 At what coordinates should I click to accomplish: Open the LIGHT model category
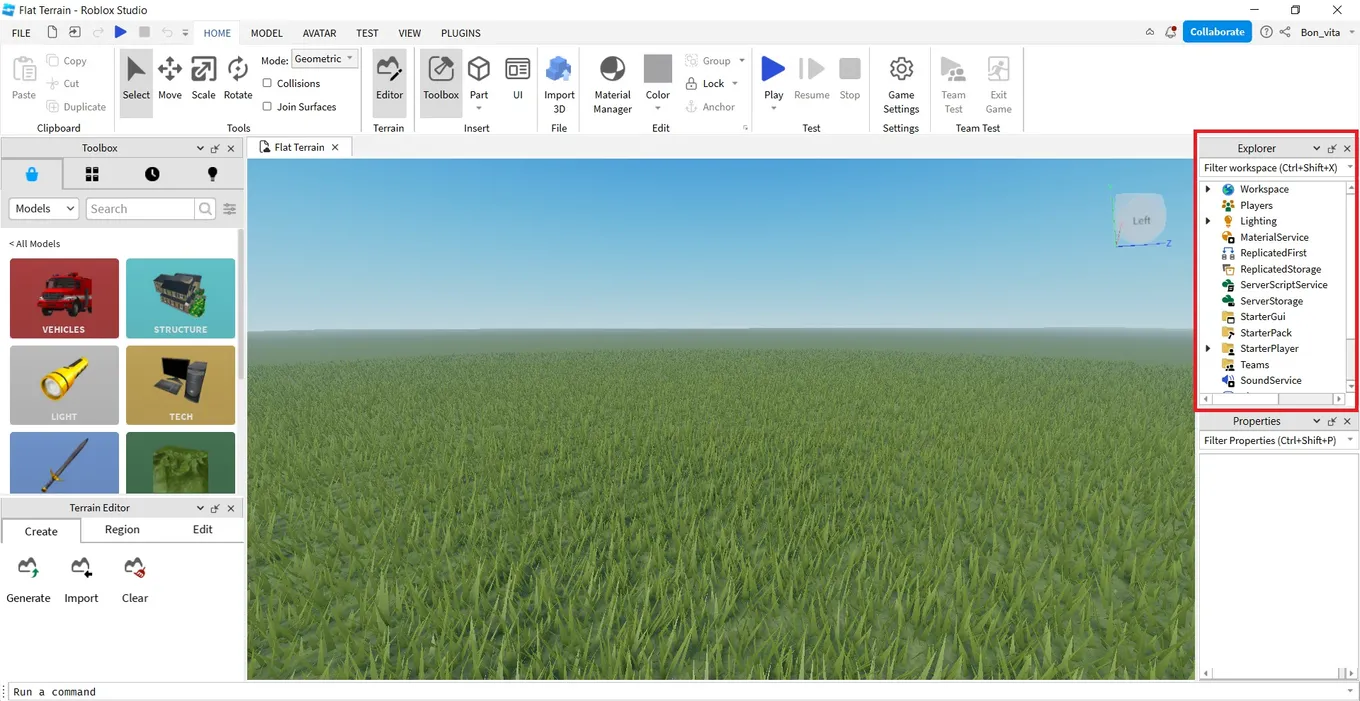click(64, 385)
